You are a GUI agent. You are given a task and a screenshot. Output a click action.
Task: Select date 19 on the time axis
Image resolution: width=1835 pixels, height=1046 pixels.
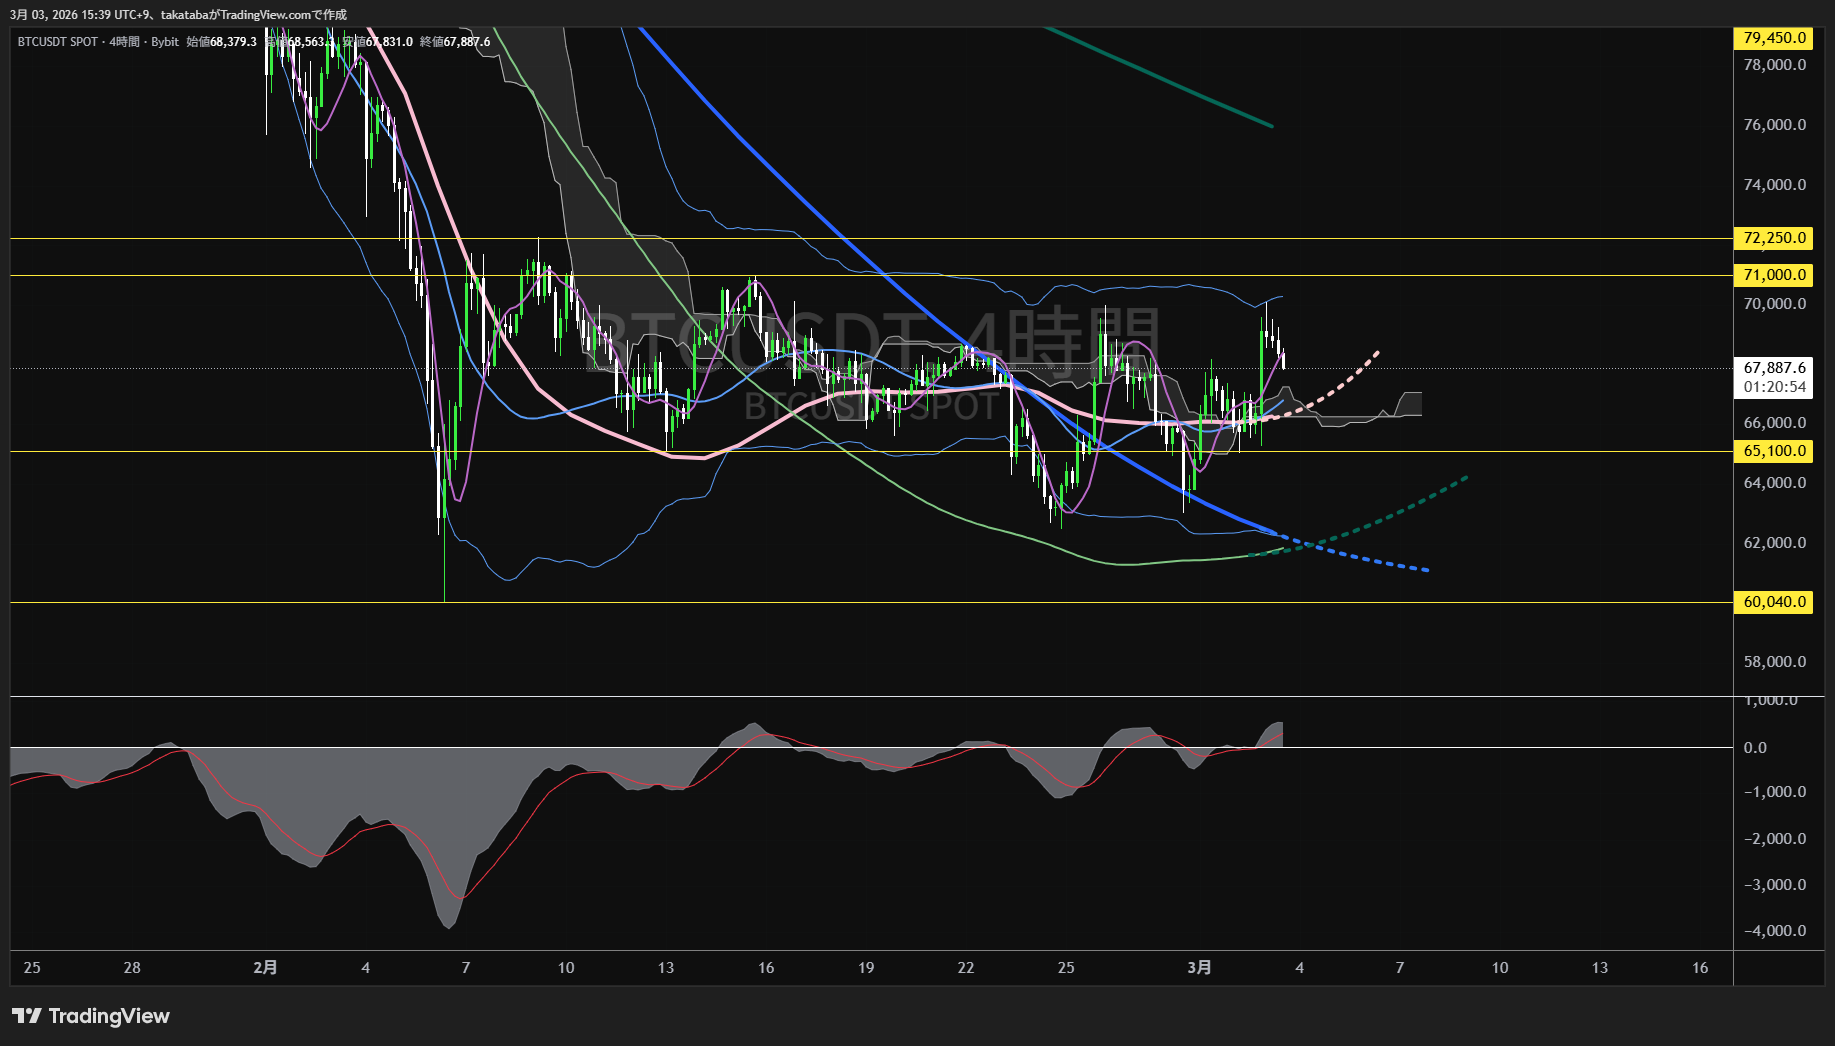click(x=866, y=967)
